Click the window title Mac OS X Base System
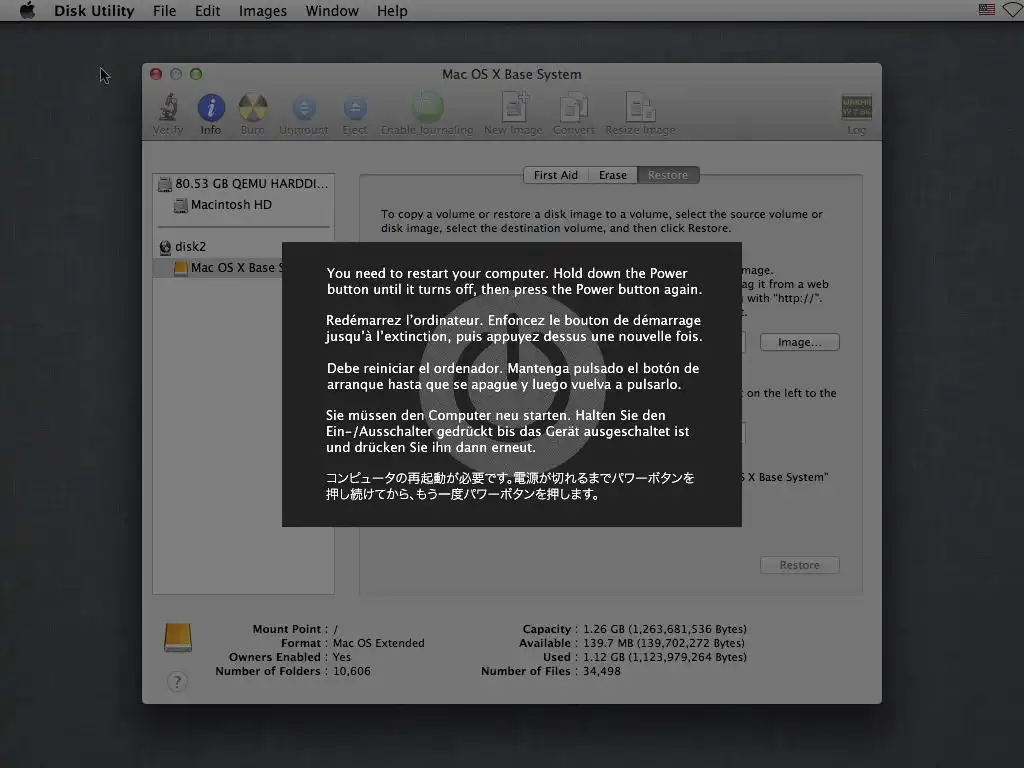1024x768 pixels. click(511, 74)
